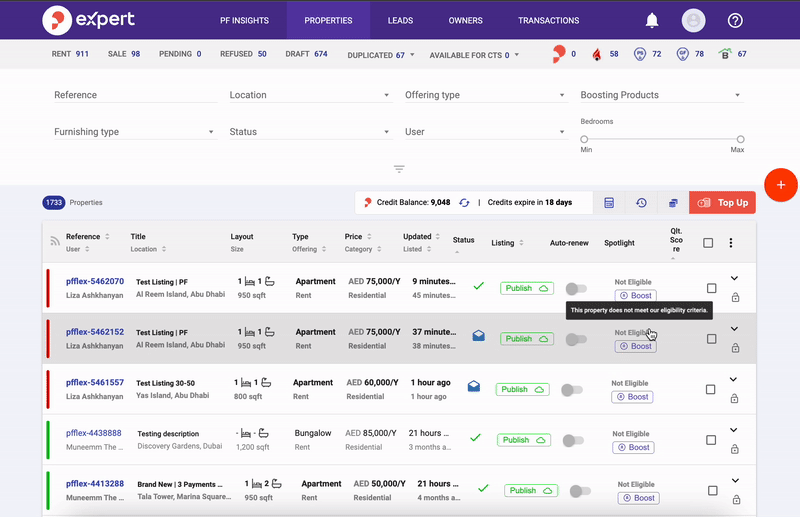Click the envelope status icon for pfflex-5462152
800x517 pixels.
tap(479, 336)
